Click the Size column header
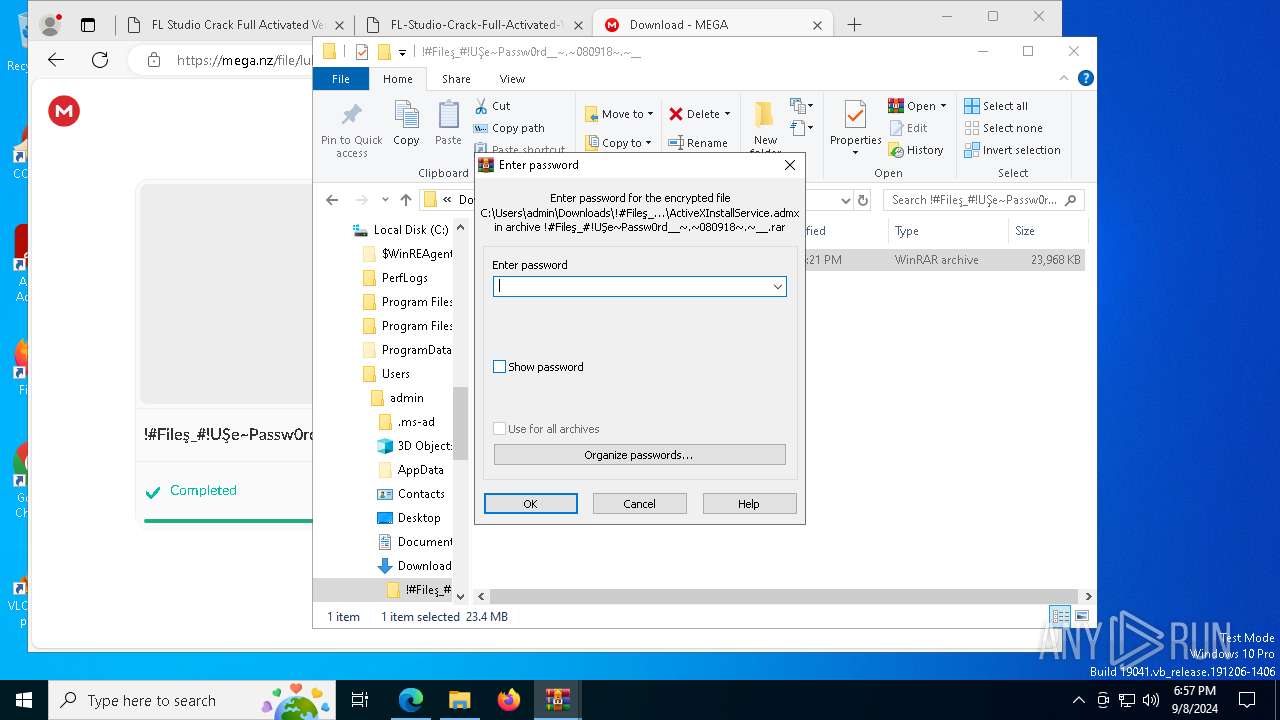The image size is (1280, 720). (x=1047, y=231)
